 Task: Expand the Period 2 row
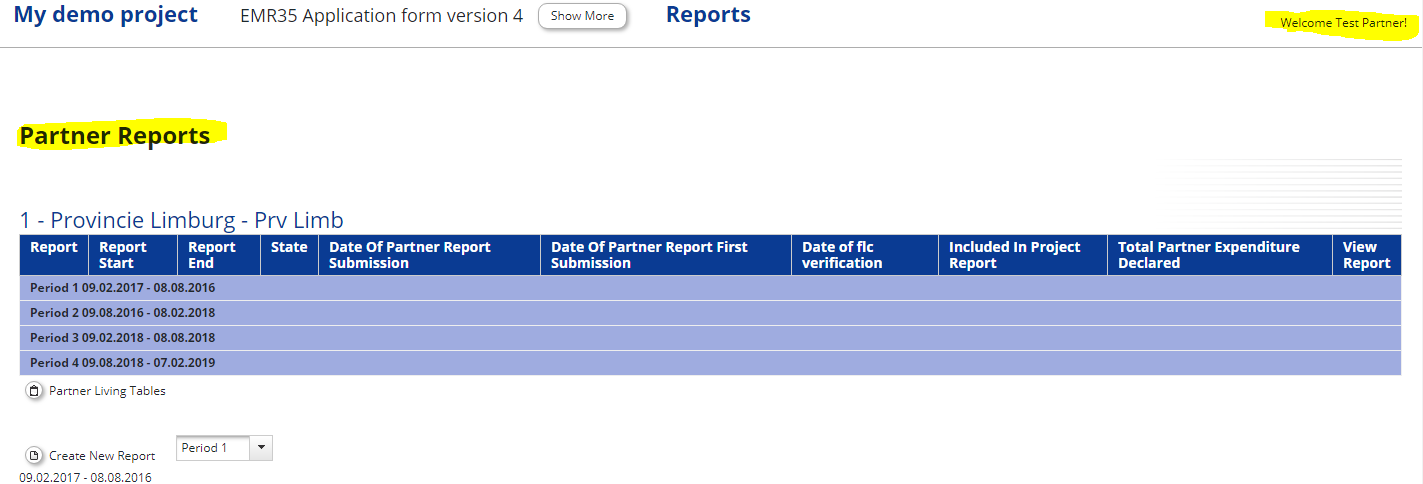point(122,313)
